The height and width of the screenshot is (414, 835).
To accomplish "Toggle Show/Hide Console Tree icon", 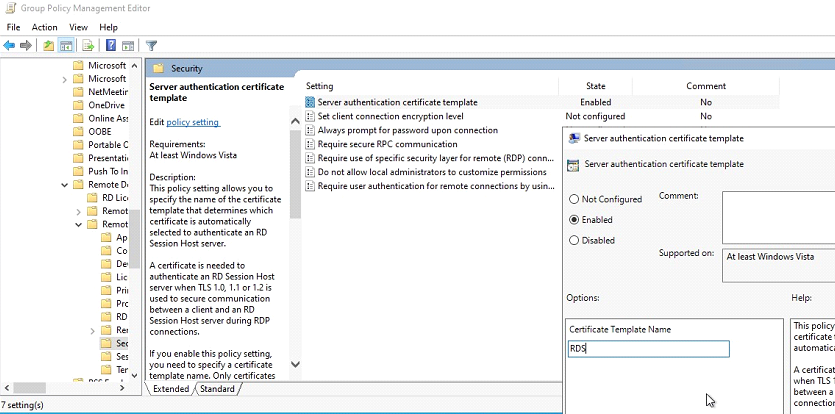I will [x=66, y=45].
